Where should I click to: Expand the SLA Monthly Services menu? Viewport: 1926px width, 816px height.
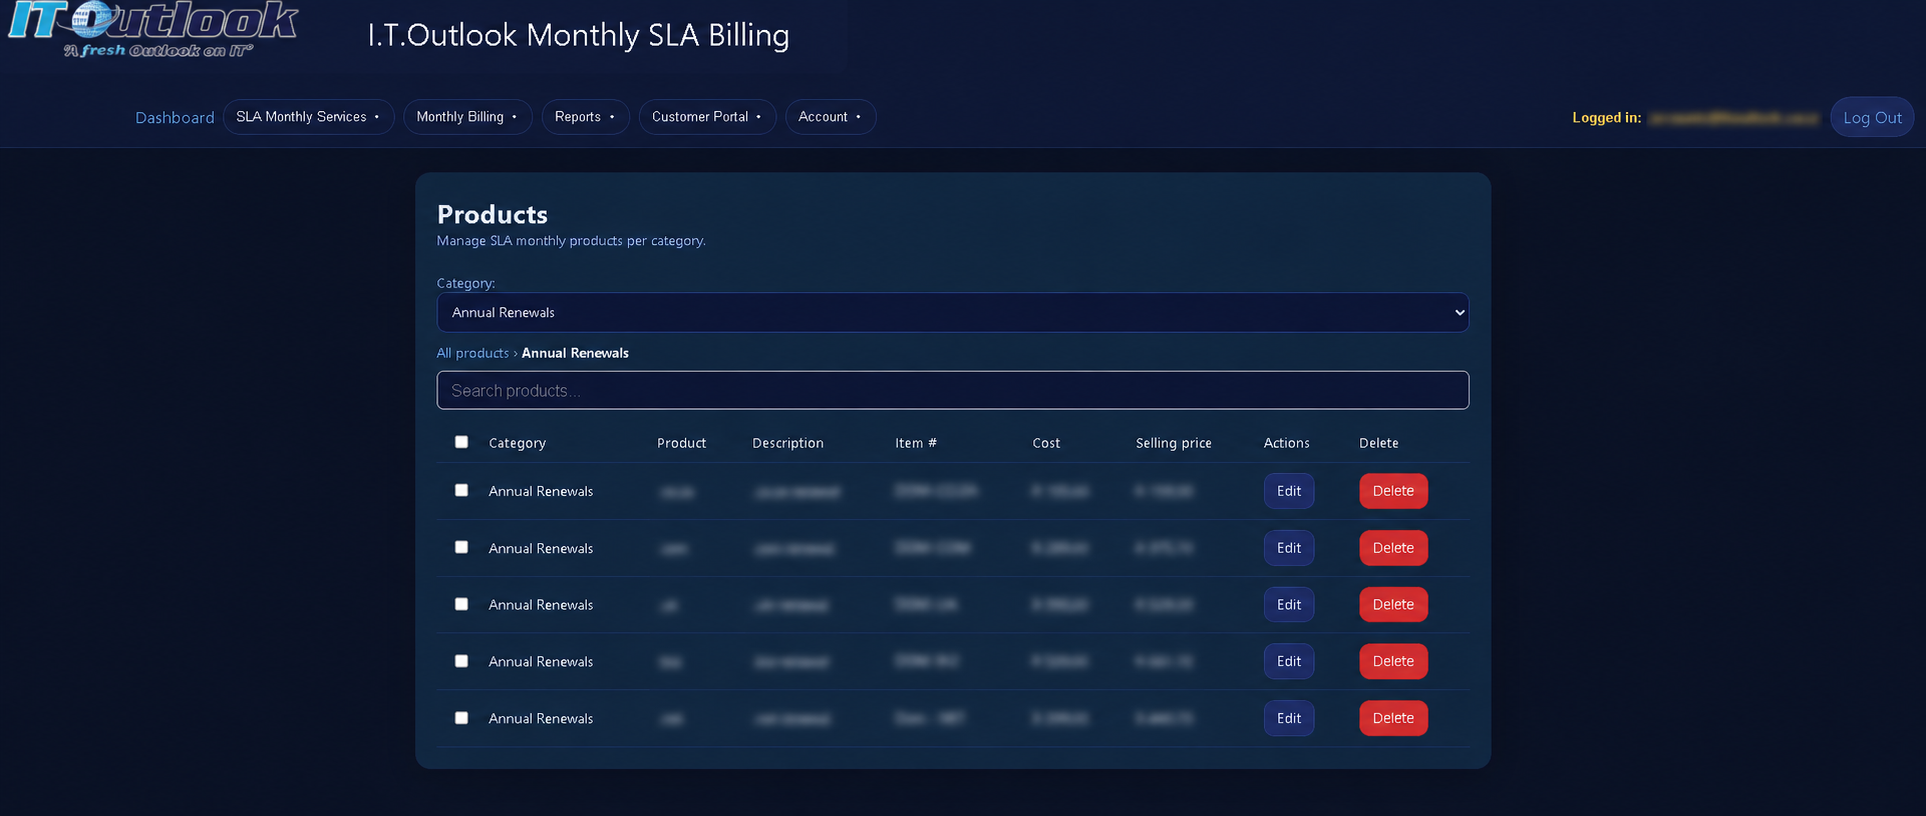308,117
